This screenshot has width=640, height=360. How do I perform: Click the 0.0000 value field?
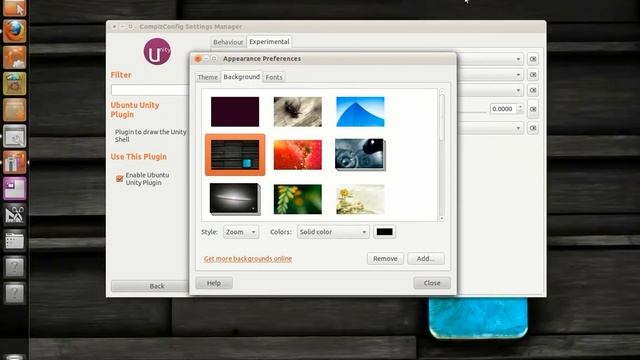click(x=503, y=109)
